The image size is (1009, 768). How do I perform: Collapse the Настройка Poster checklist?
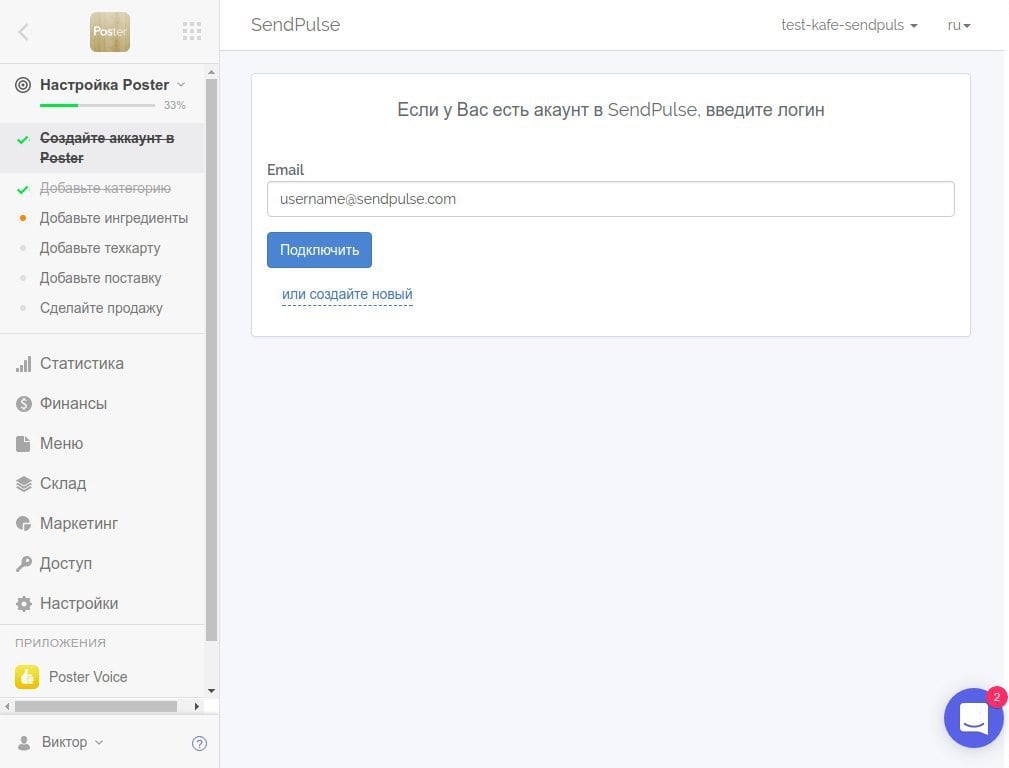point(181,84)
